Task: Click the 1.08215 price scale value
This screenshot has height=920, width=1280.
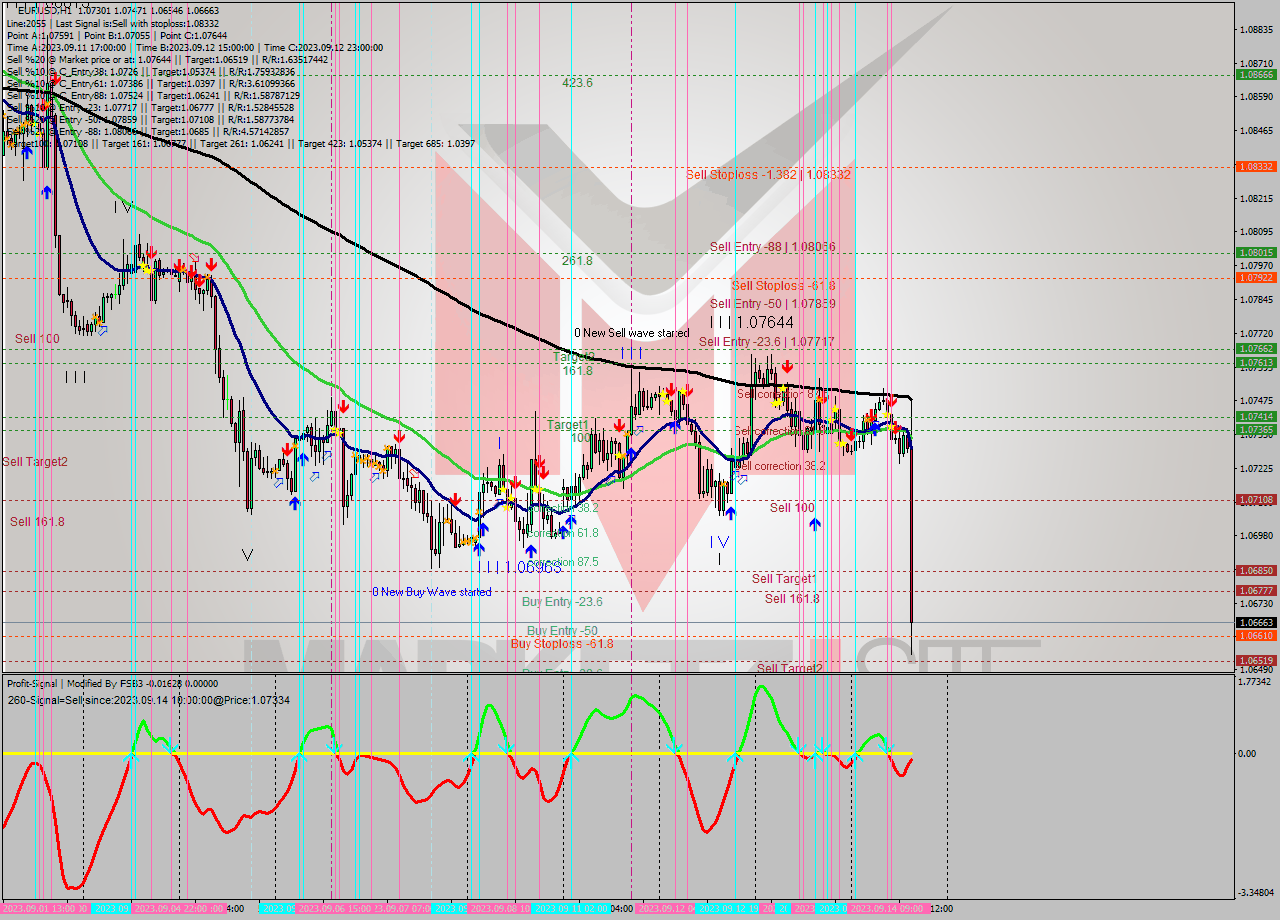Action: (x=1255, y=198)
